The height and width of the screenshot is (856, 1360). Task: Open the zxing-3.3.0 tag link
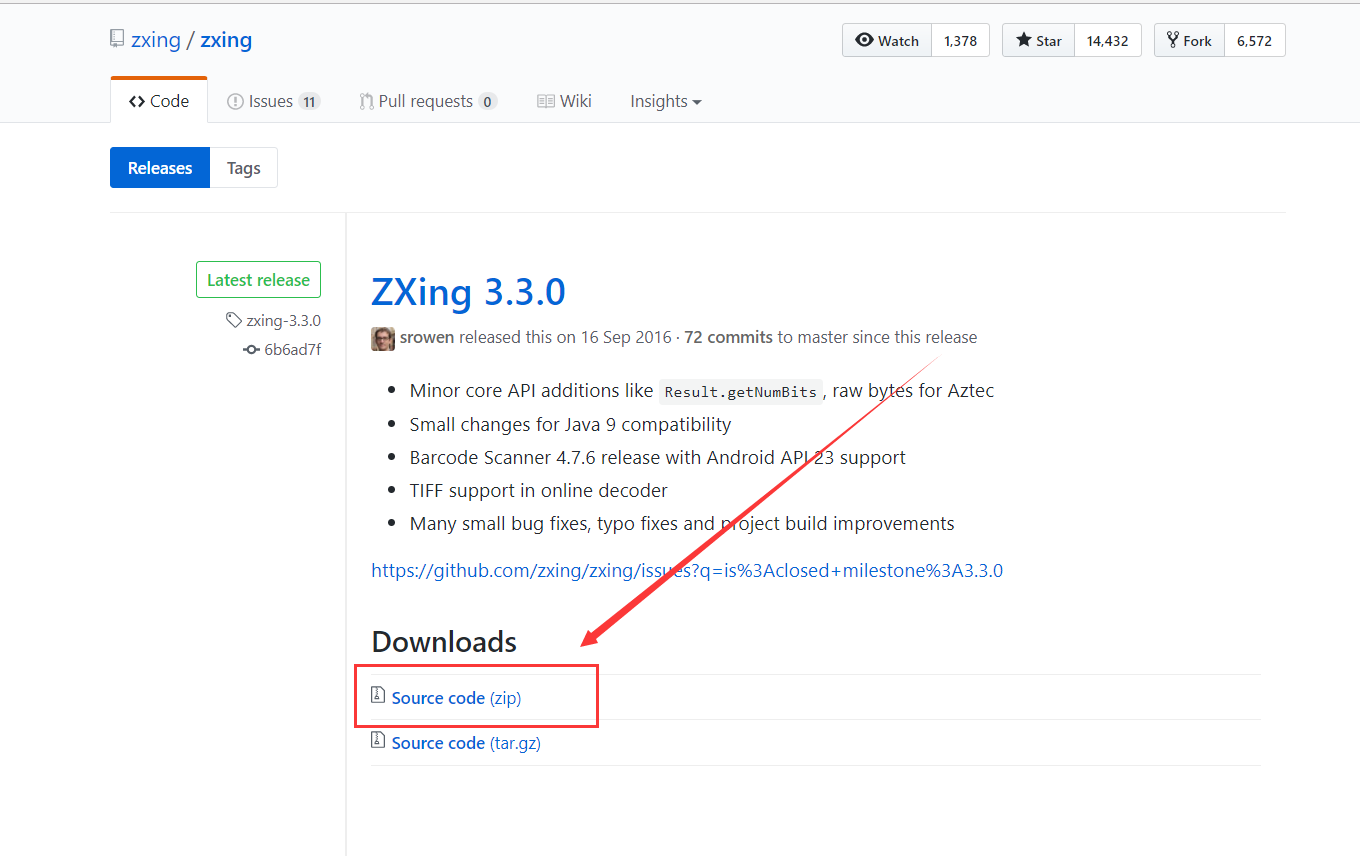tap(284, 321)
